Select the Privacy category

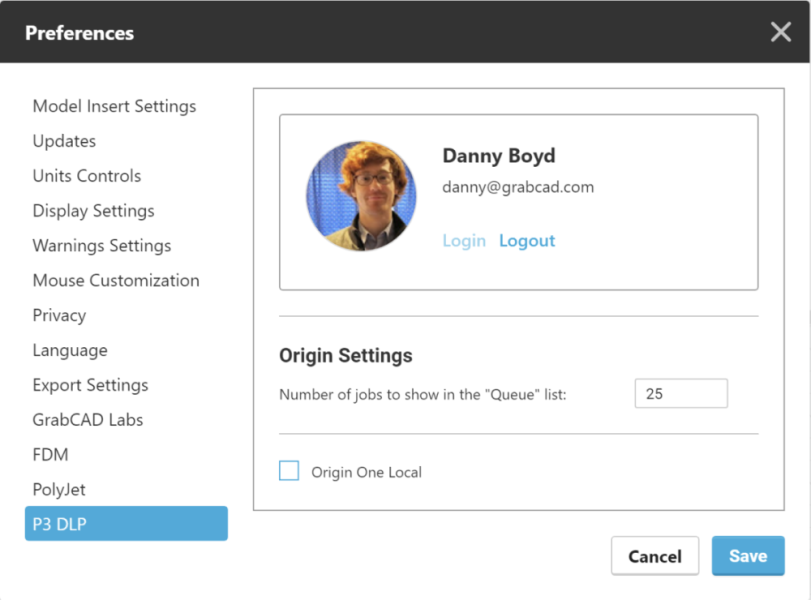[x=59, y=315]
